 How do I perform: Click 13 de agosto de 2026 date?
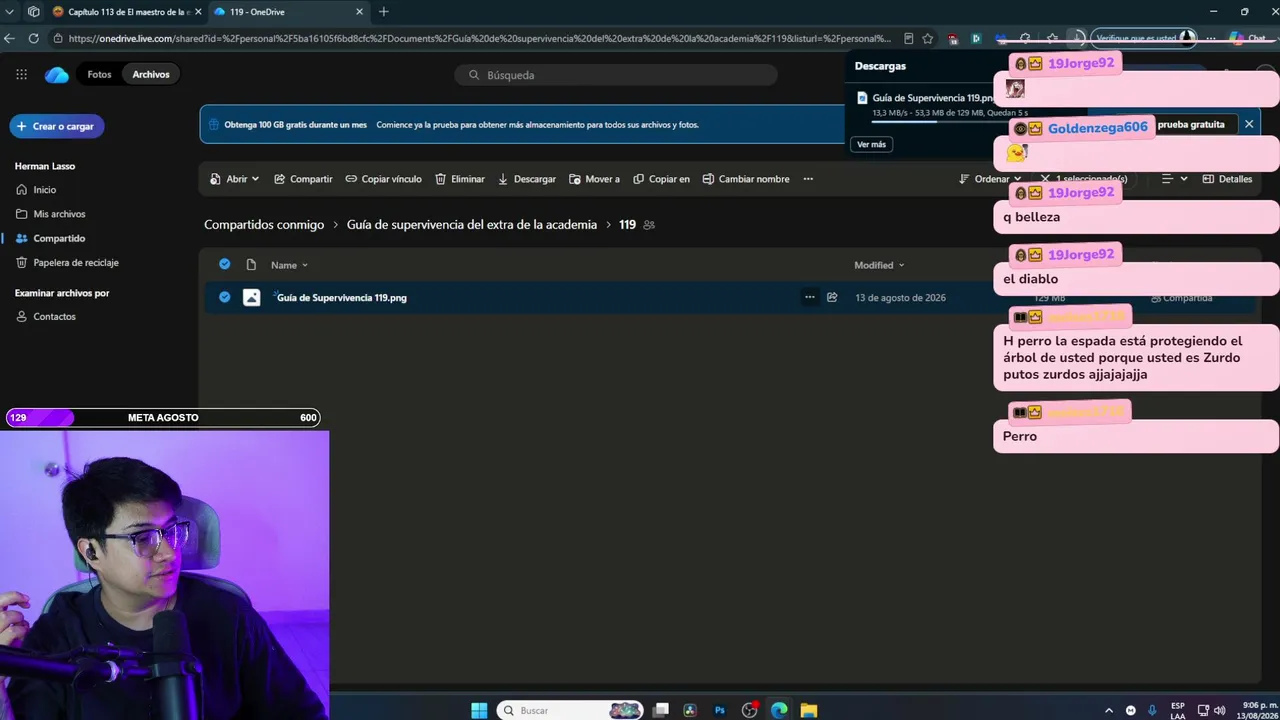[x=900, y=298]
